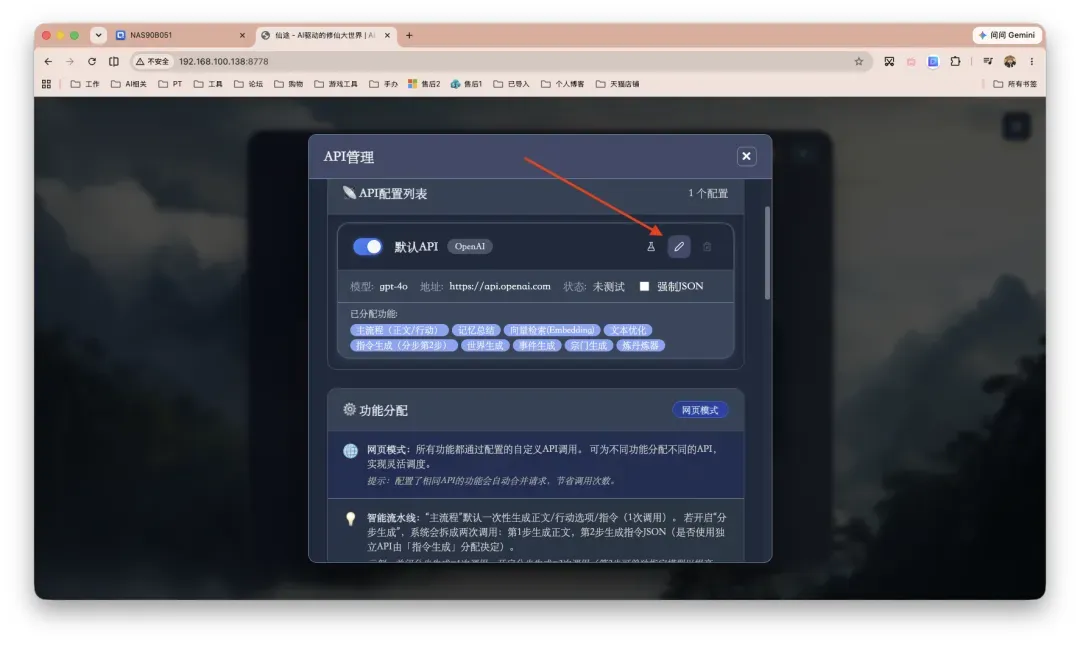Open the Chrome three-dot menu
This screenshot has width=1080, height=645.
(x=1032, y=61)
